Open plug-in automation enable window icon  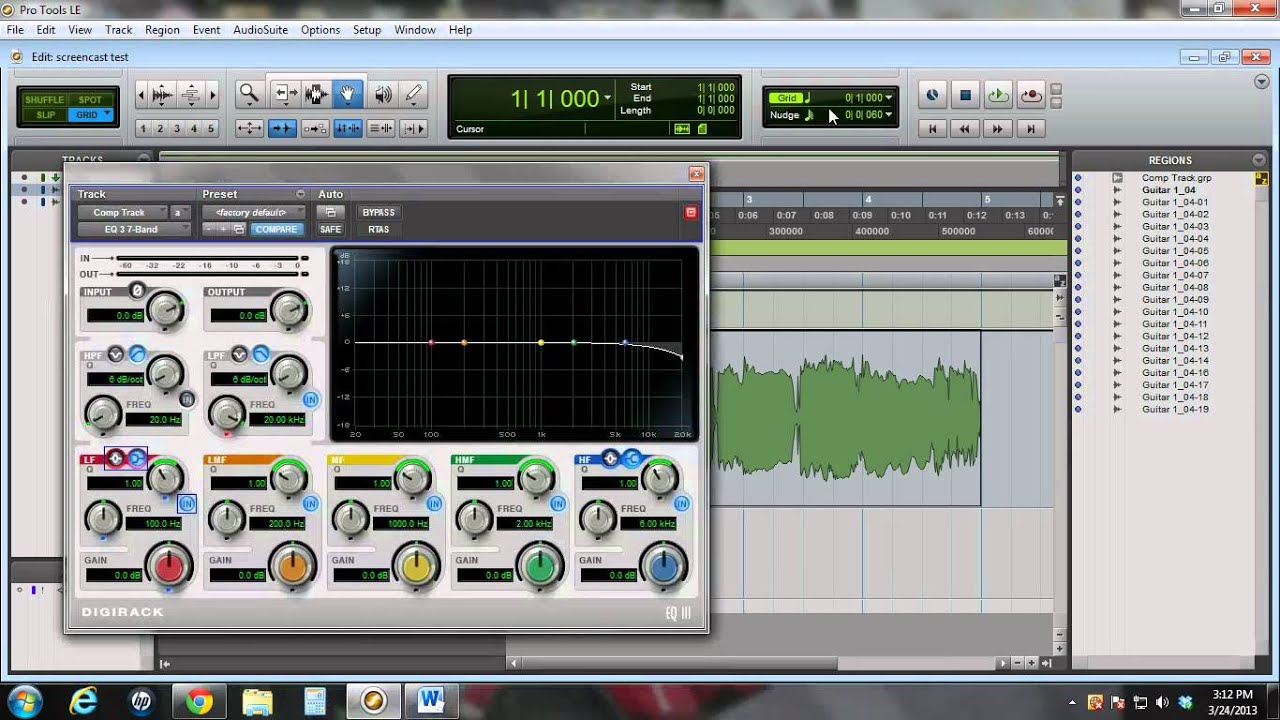coord(330,212)
